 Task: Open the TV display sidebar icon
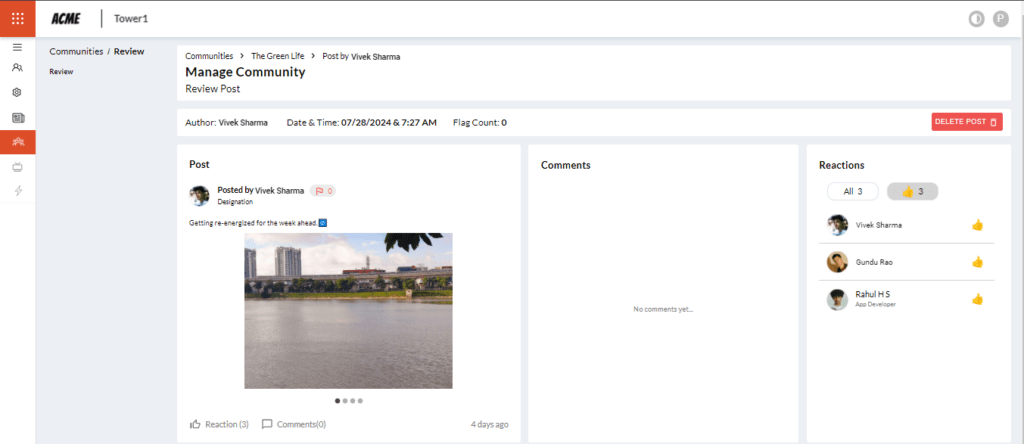coord(17,167)
